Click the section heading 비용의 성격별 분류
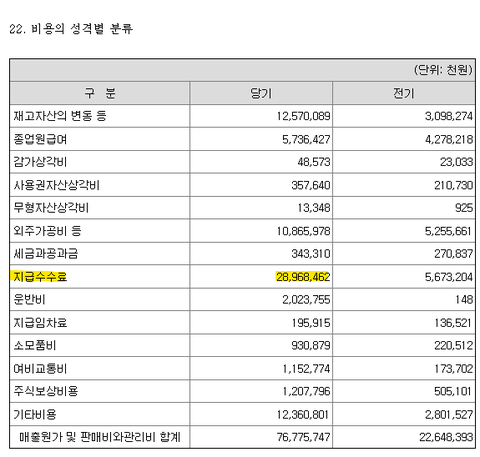The height and width of the screenshot is (457, 480). pyautogui.click(x=82, y=29)
